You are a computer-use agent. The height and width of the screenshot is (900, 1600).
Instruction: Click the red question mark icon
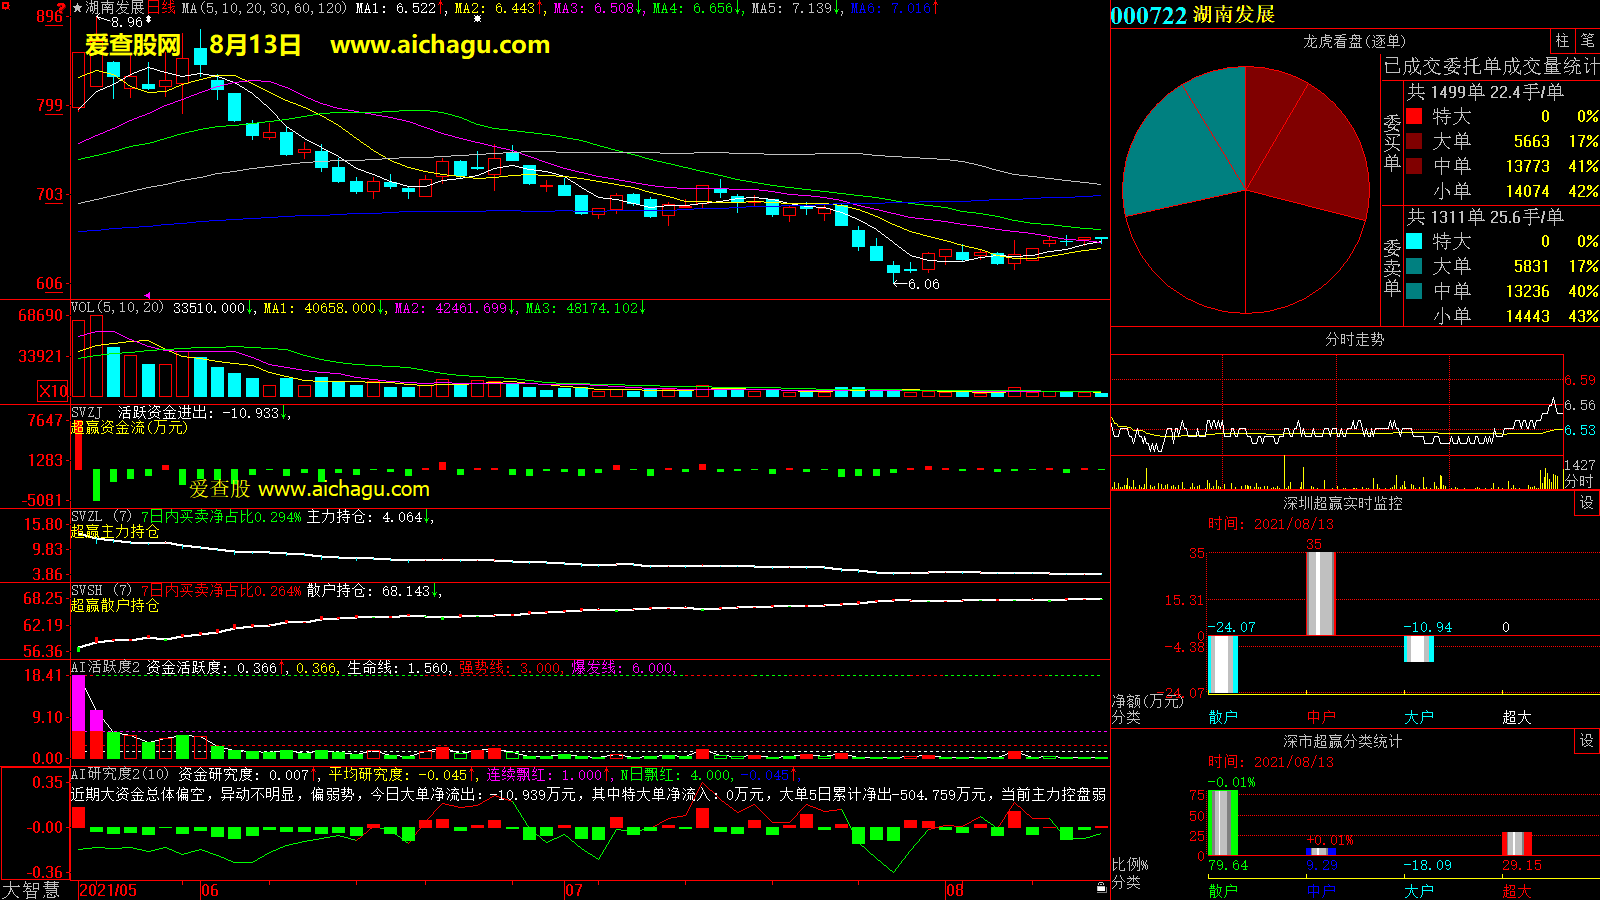pos(62,8)
